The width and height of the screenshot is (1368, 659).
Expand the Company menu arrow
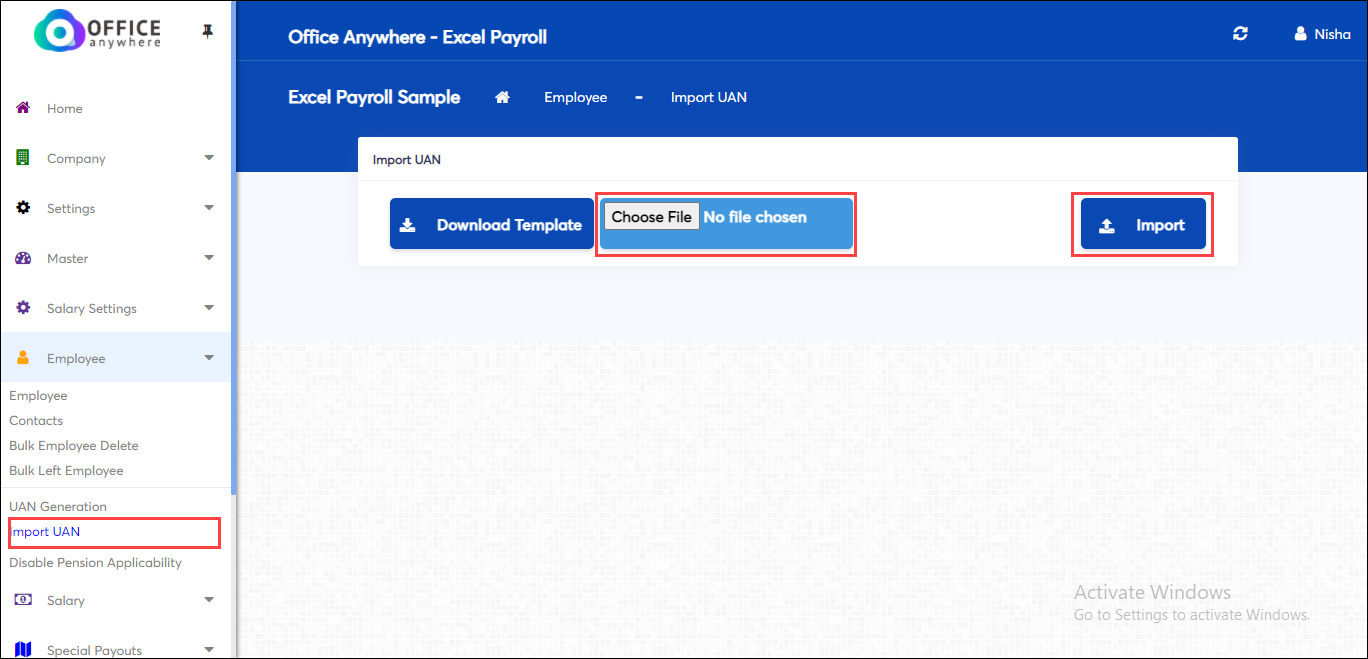[x=209, y=158]
